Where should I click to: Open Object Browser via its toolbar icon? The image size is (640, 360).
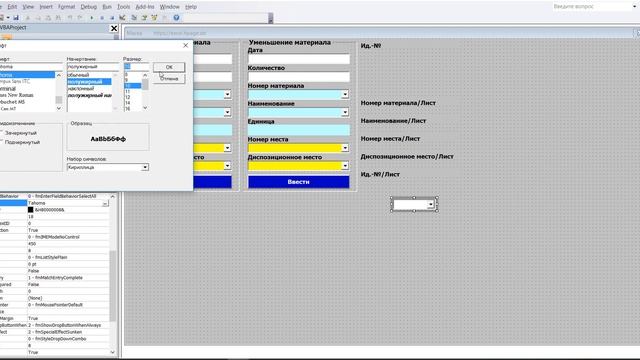click(x=154, y=18)
